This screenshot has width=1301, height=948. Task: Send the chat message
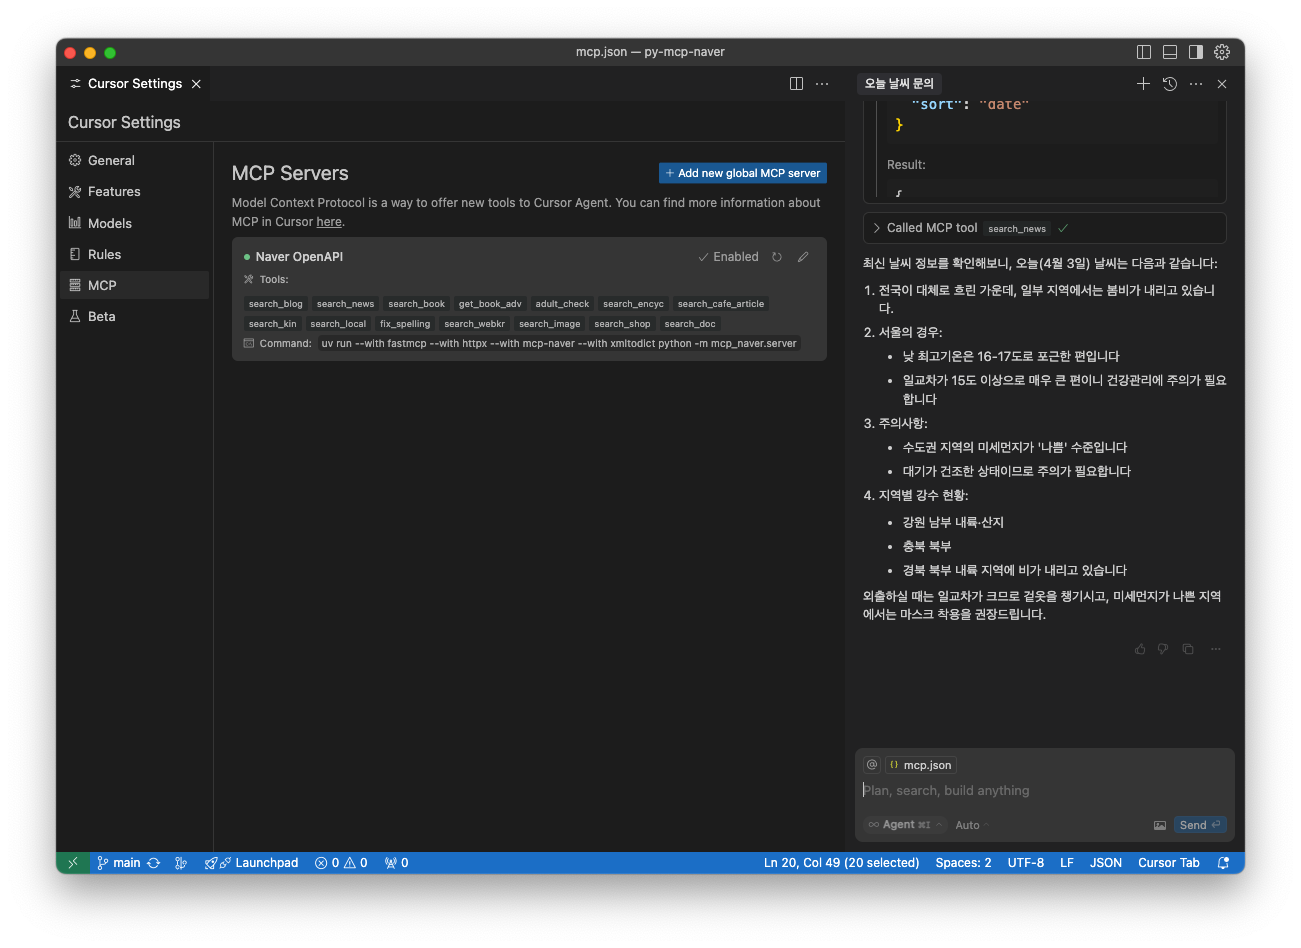pyautogui.click(x=1200, y=825)
